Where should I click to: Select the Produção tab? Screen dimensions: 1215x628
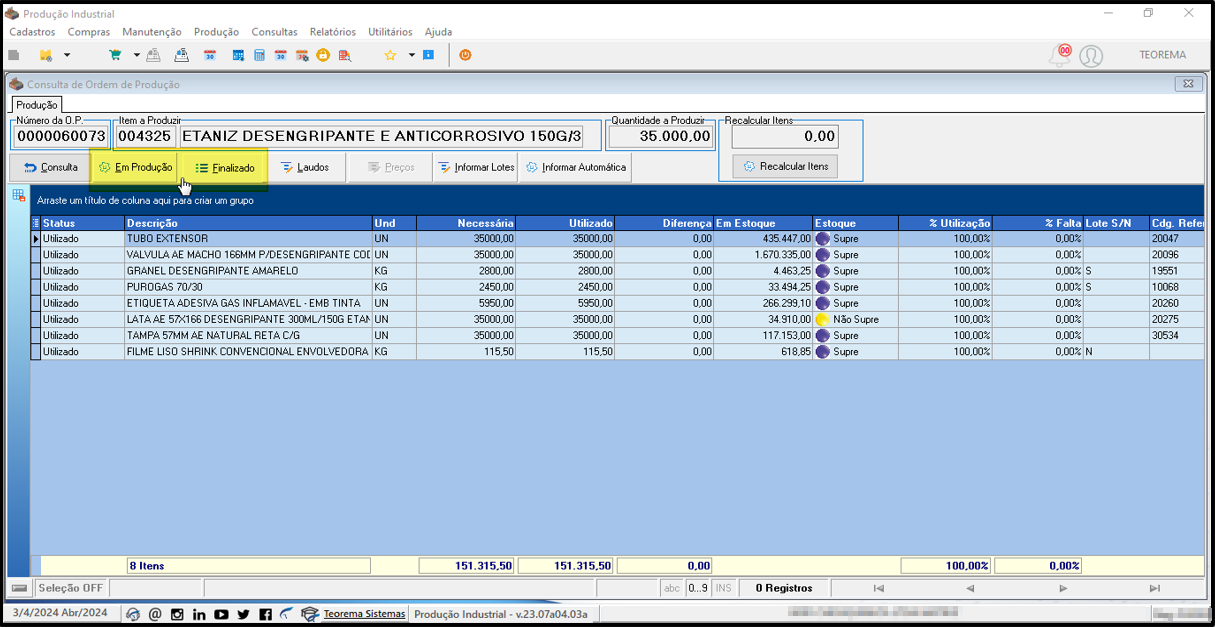click(x=37, y=104)
